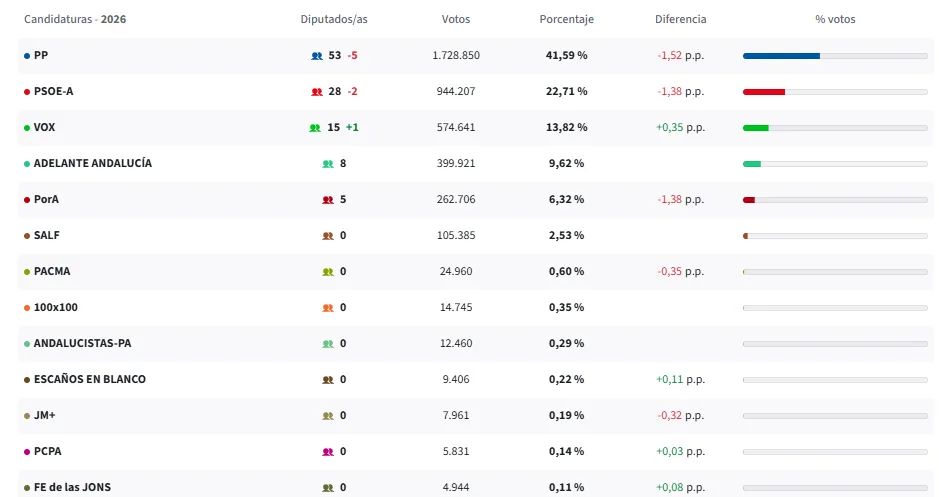
Task: Click the Porcentaje column header
Action: [x=567, y=19]
